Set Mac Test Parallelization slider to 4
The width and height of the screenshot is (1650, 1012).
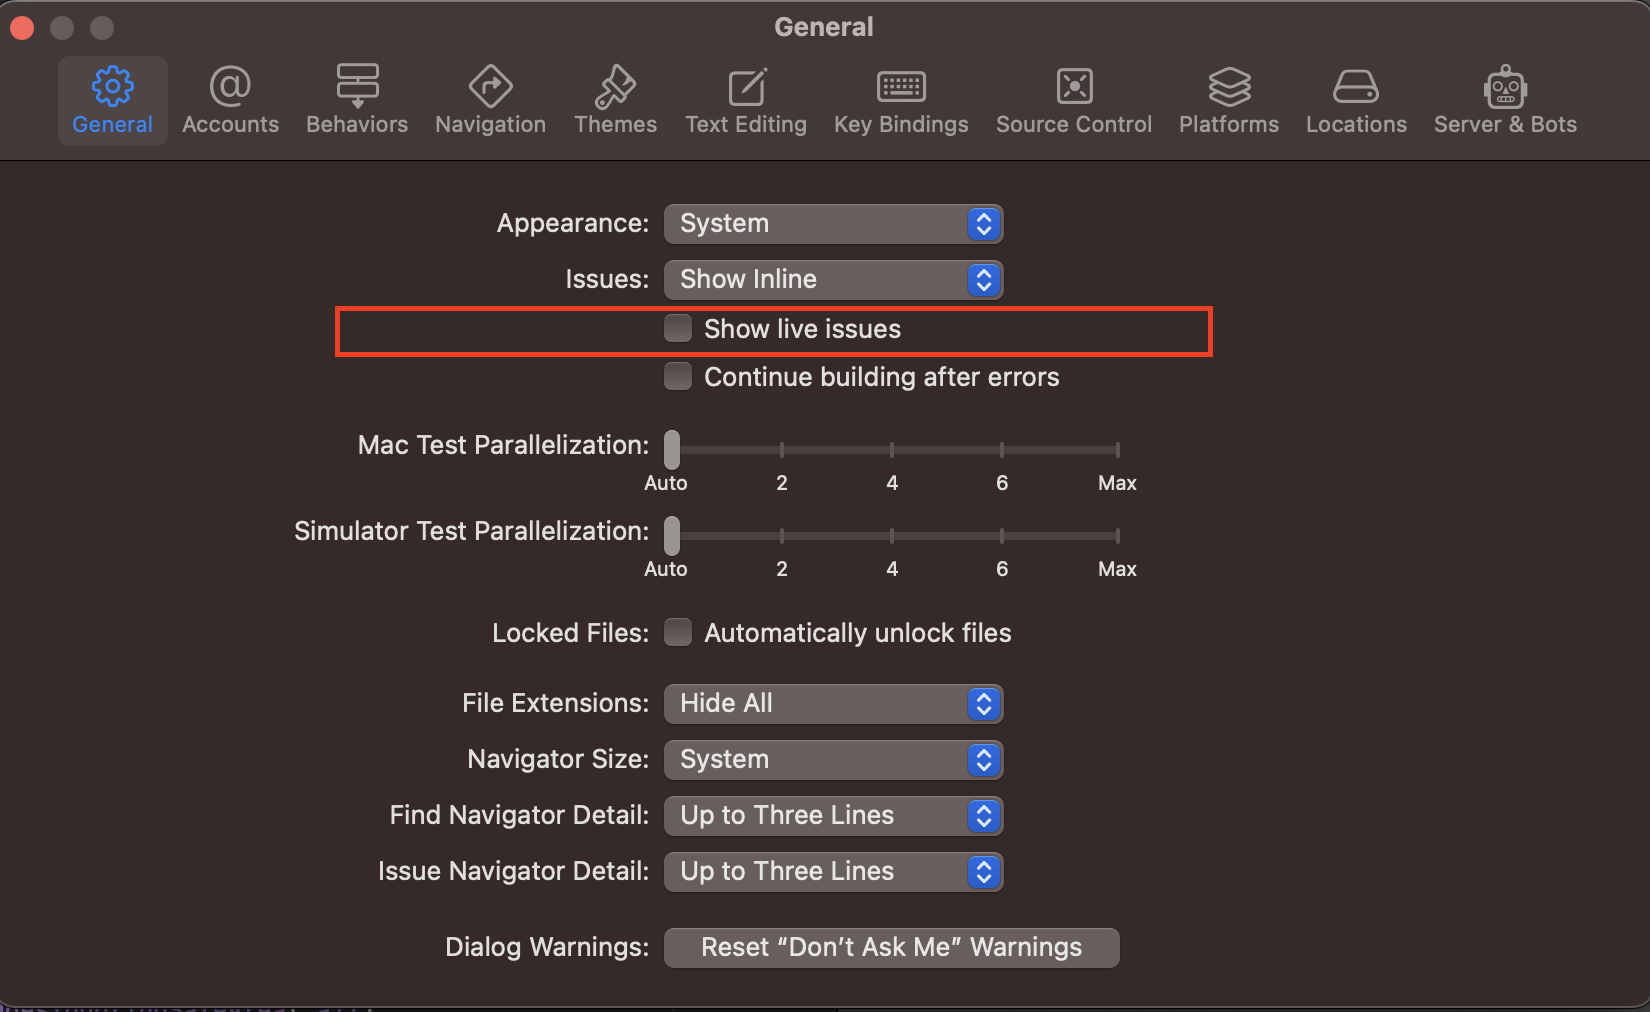[892, 450]
